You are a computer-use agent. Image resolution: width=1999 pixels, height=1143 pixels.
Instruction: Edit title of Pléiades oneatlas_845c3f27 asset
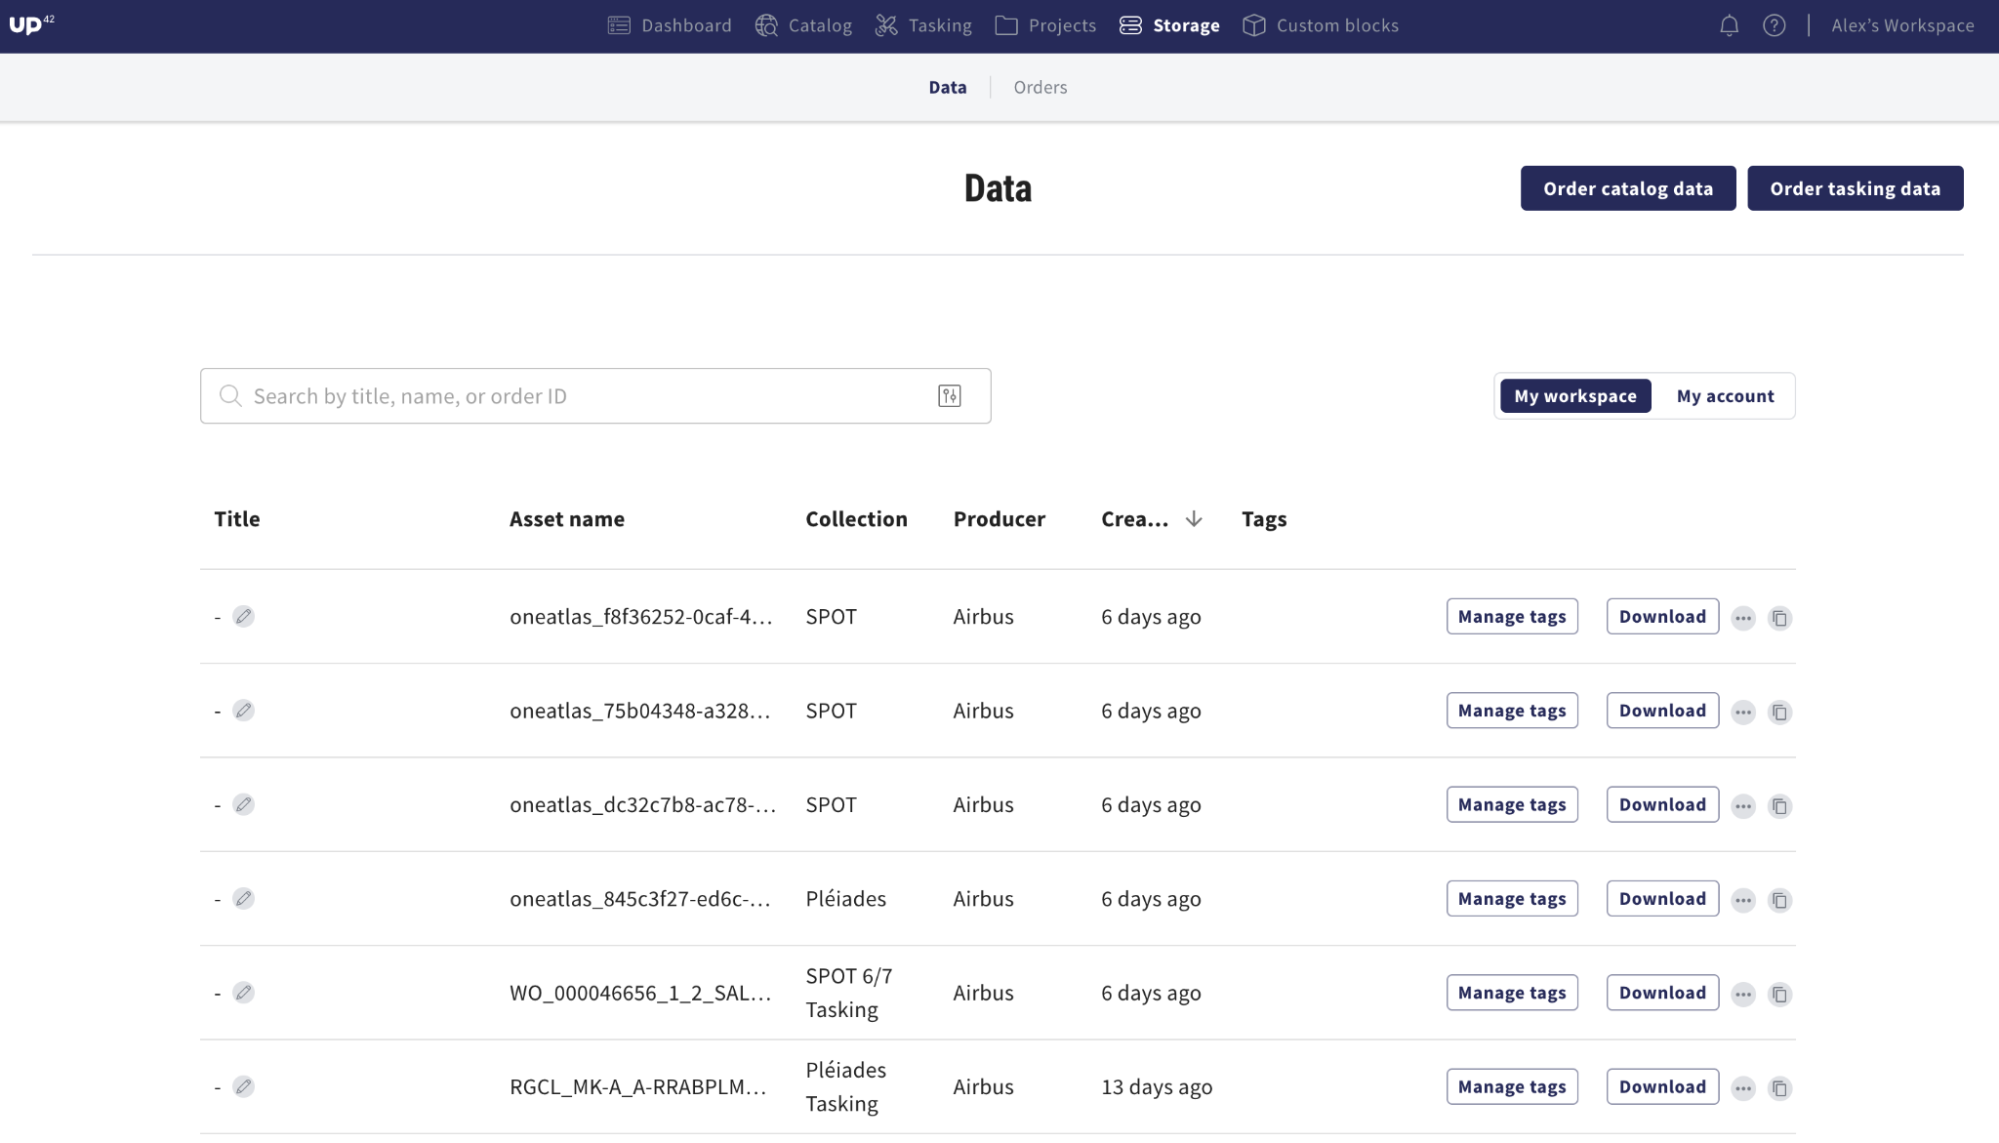tap(243, 898)
